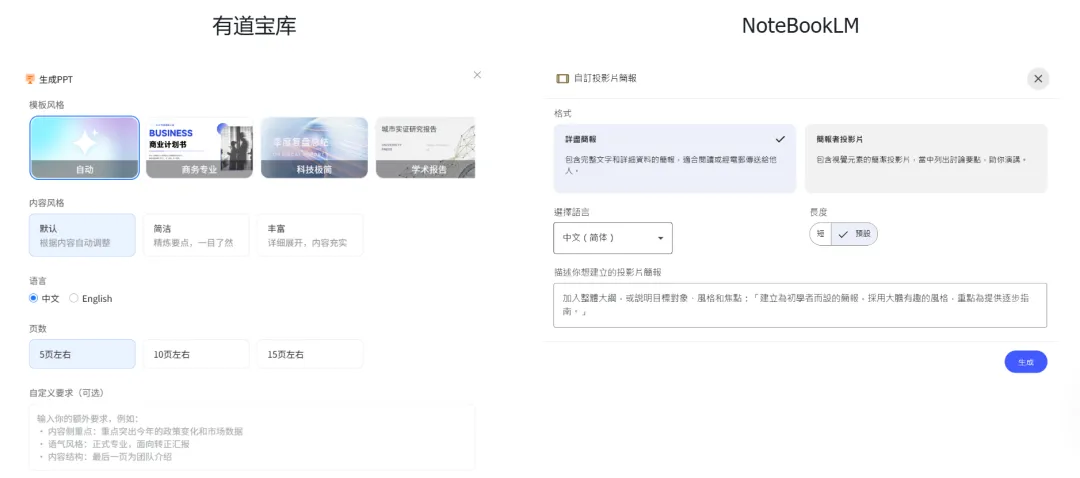Choose 預設 length option
This screenshot has width=1080, height=478.
pos(855,233)
